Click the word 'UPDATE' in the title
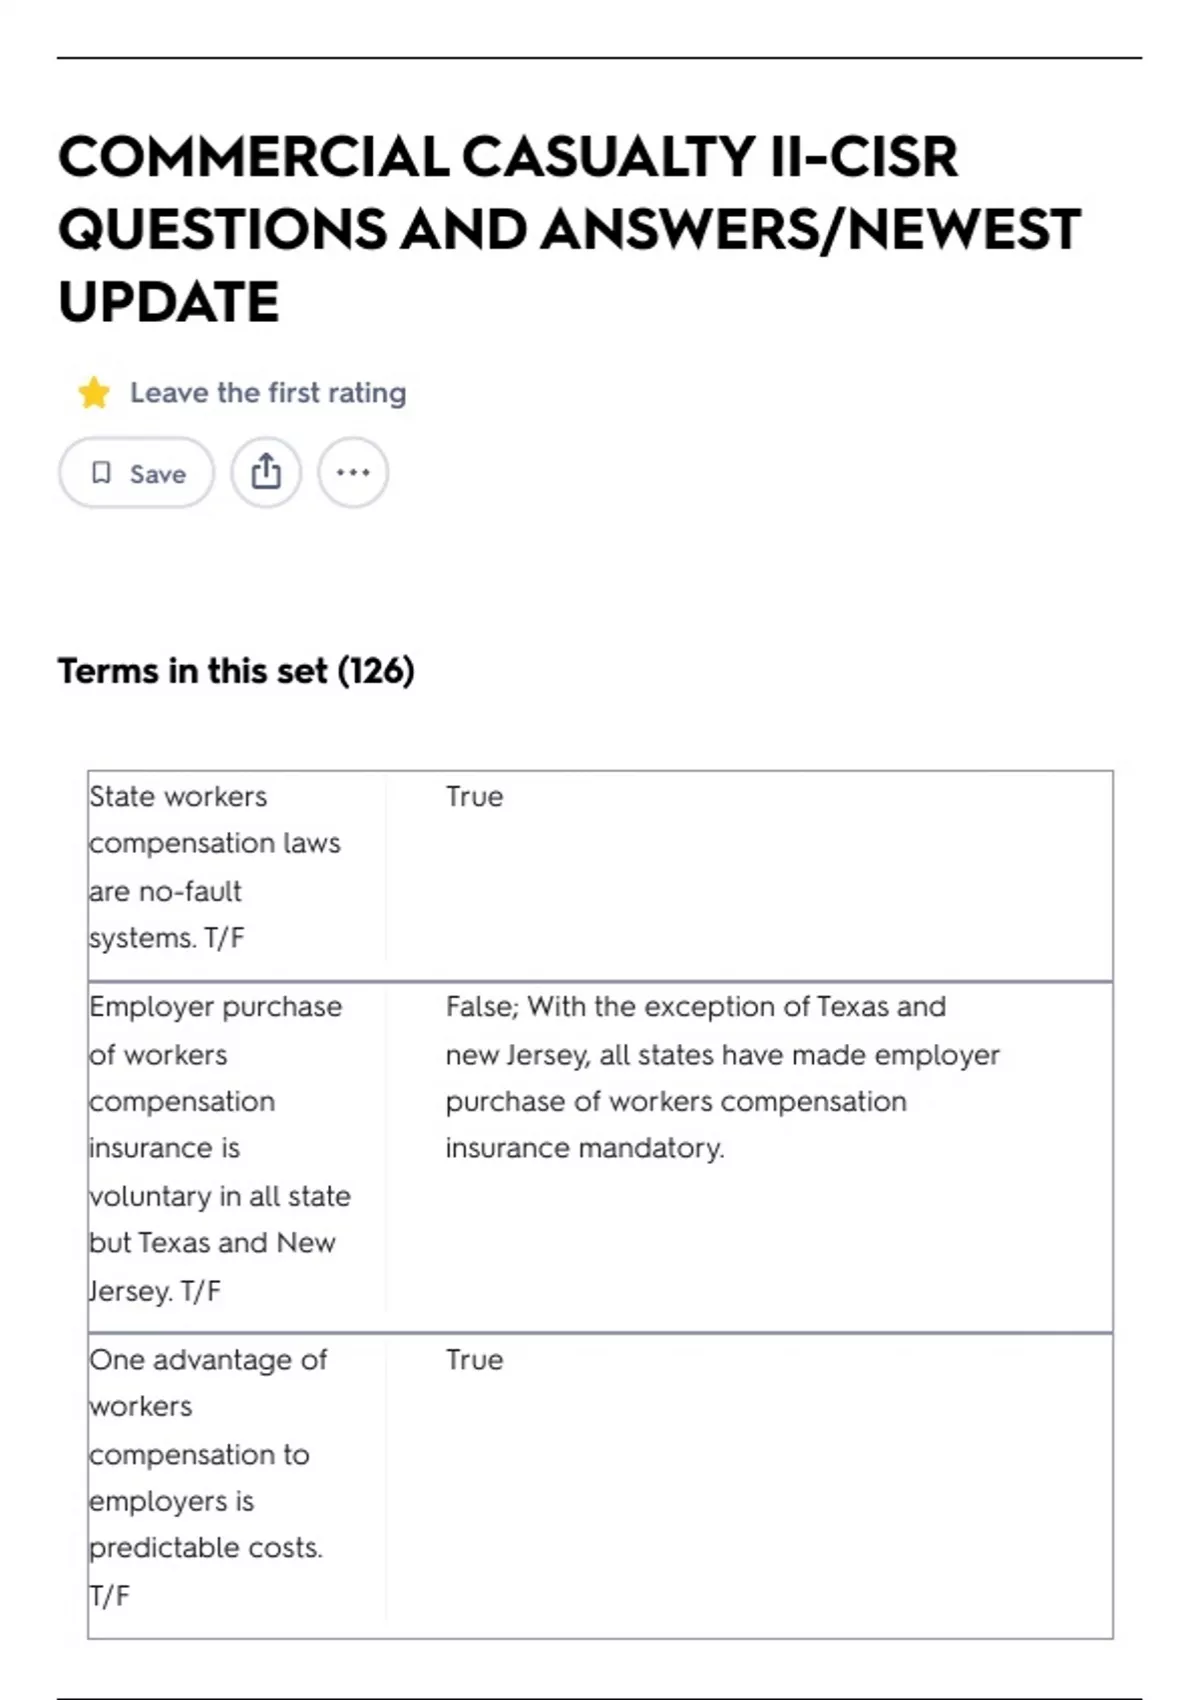Screen dimensions: 1200x1700 (x=168, y=302)
